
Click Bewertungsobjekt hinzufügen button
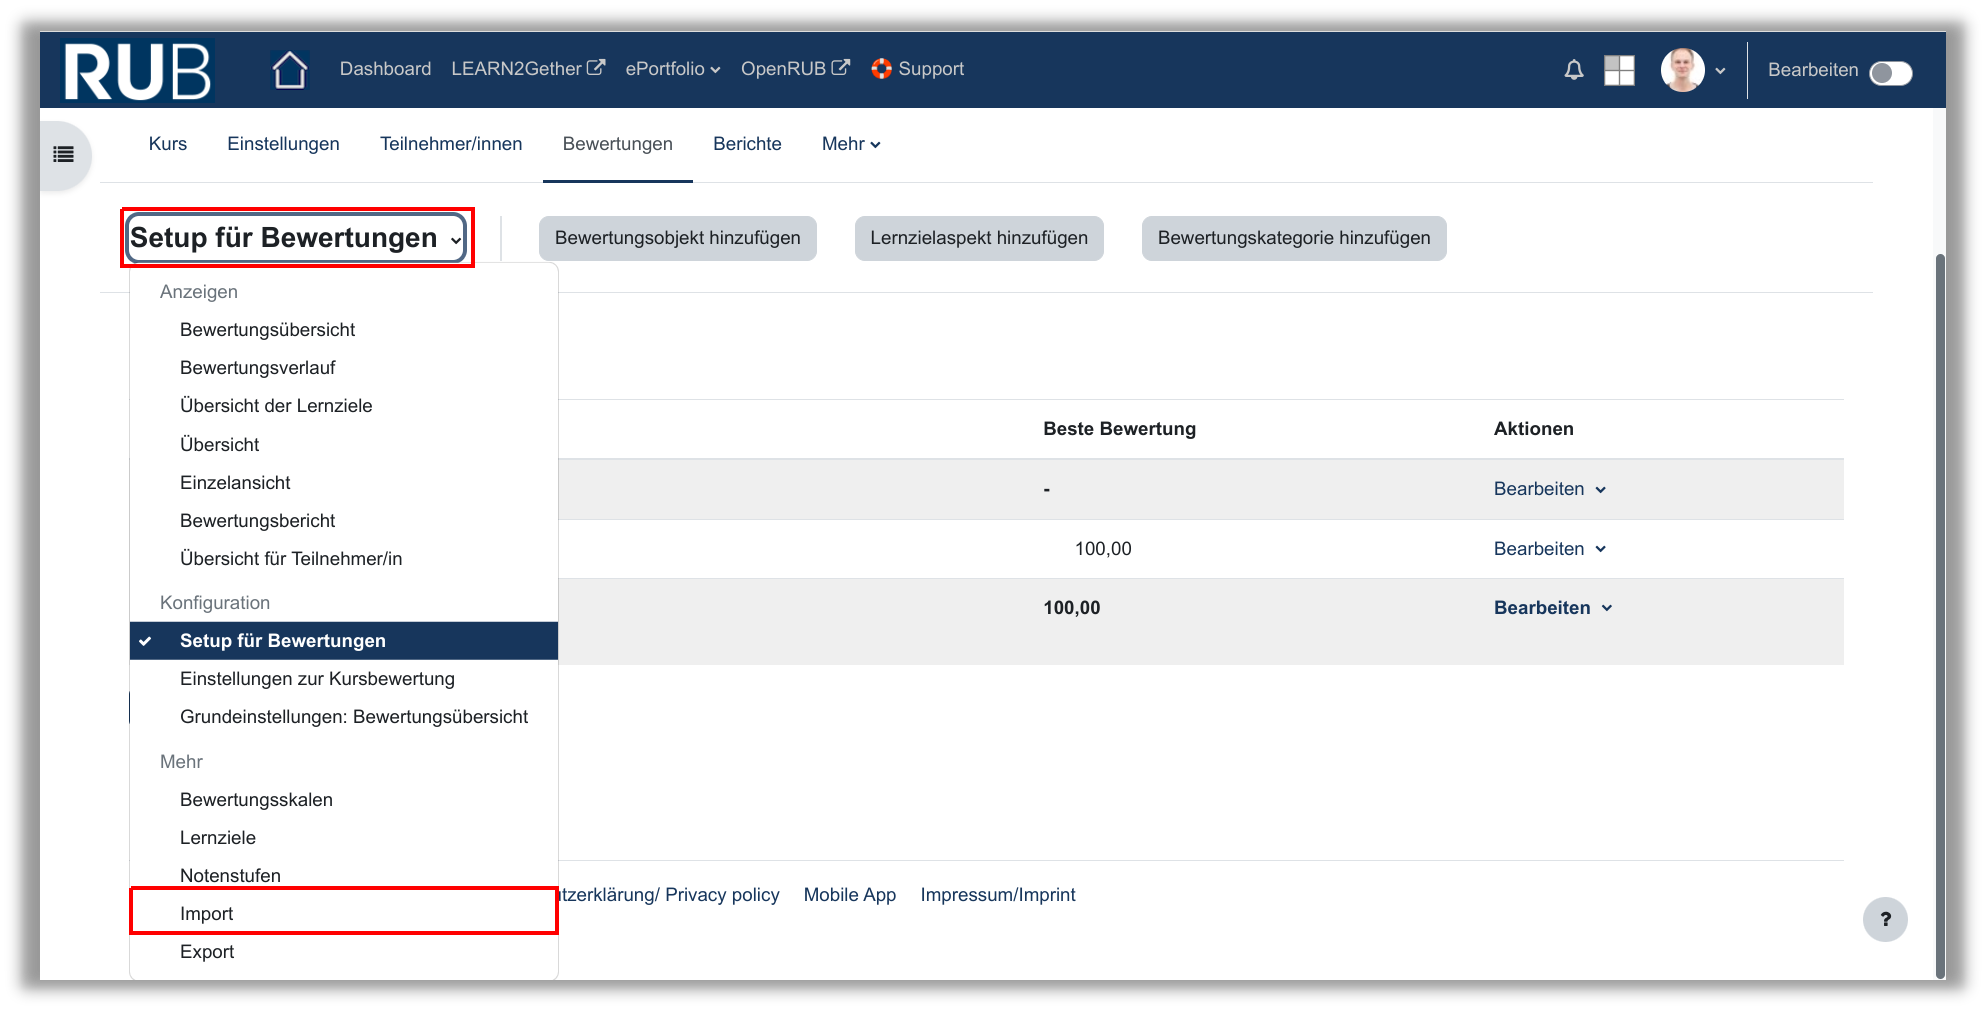pos(677,238)
